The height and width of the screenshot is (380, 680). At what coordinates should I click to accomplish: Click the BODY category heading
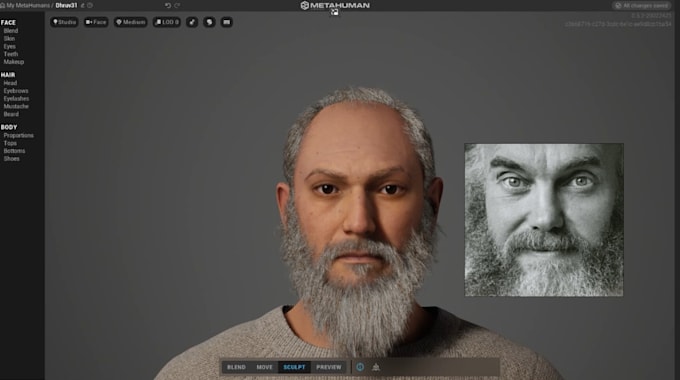(x=9, y=127)
